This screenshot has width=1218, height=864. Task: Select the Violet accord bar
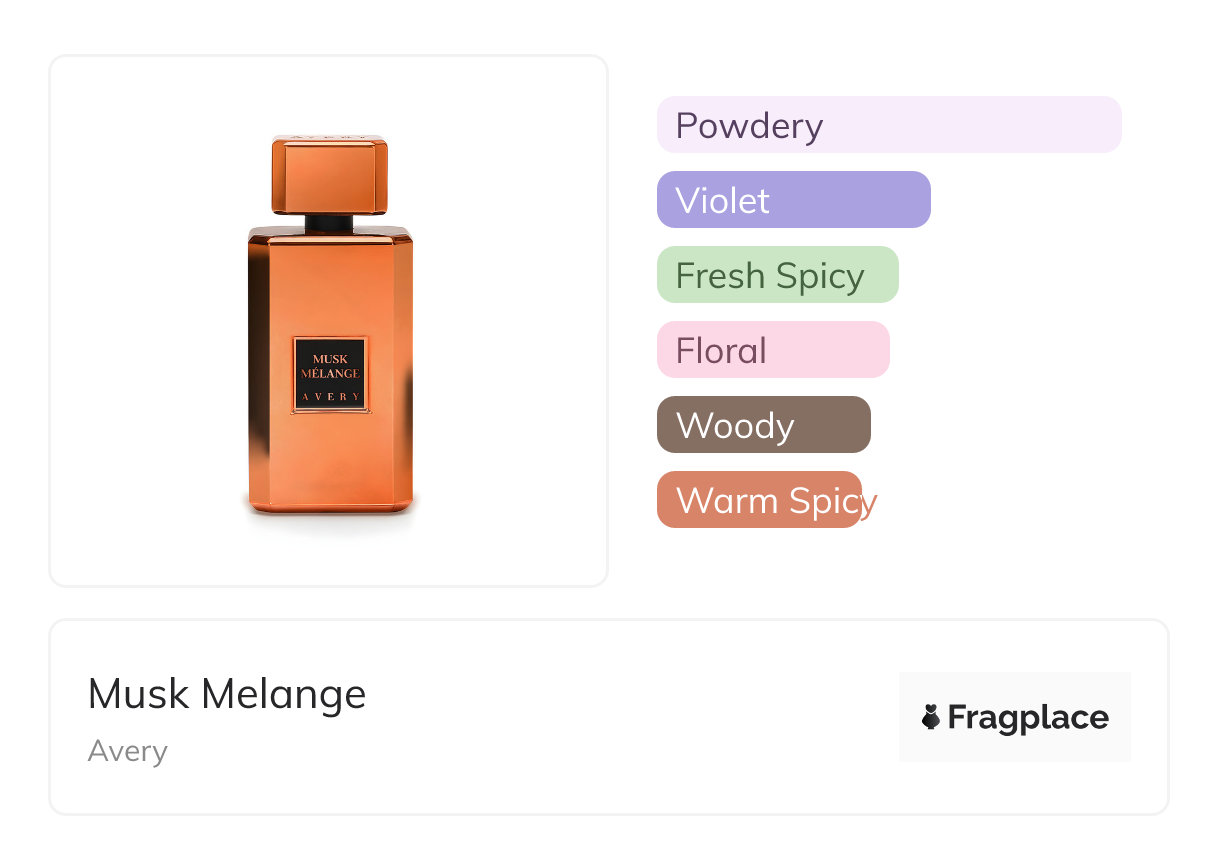(793, 200)
